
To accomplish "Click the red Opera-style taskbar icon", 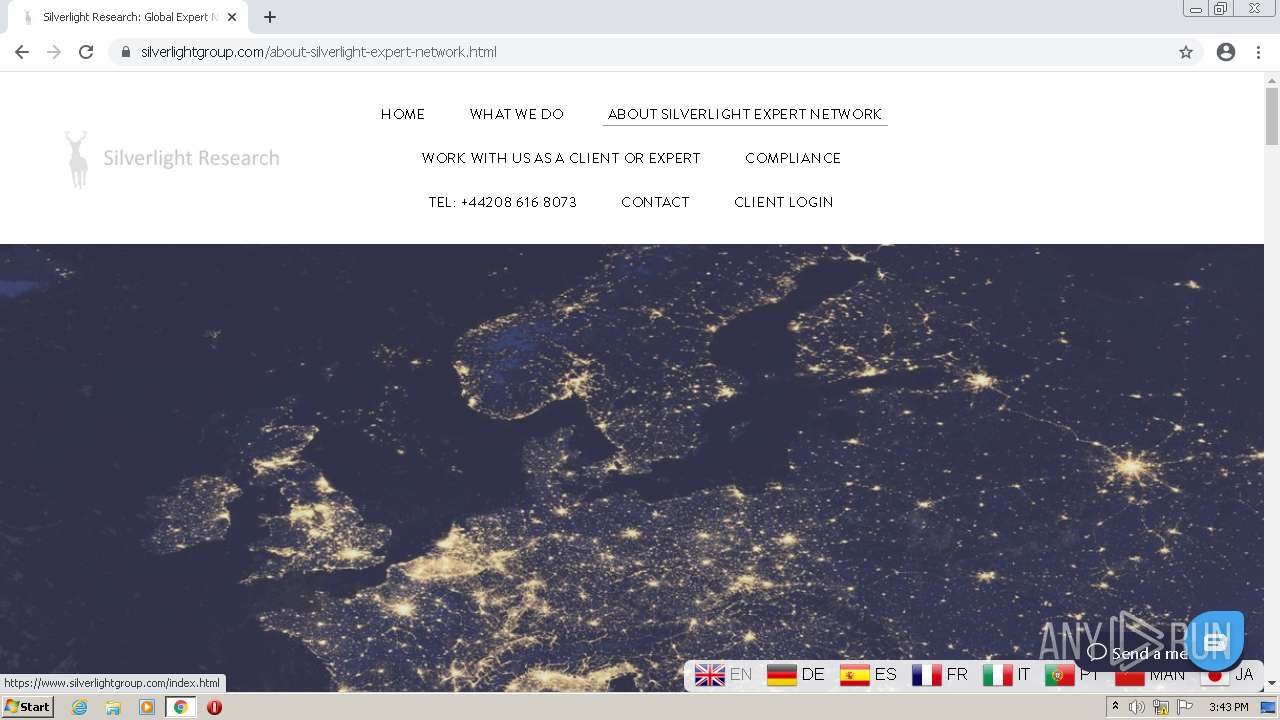I will pos(214,707).
